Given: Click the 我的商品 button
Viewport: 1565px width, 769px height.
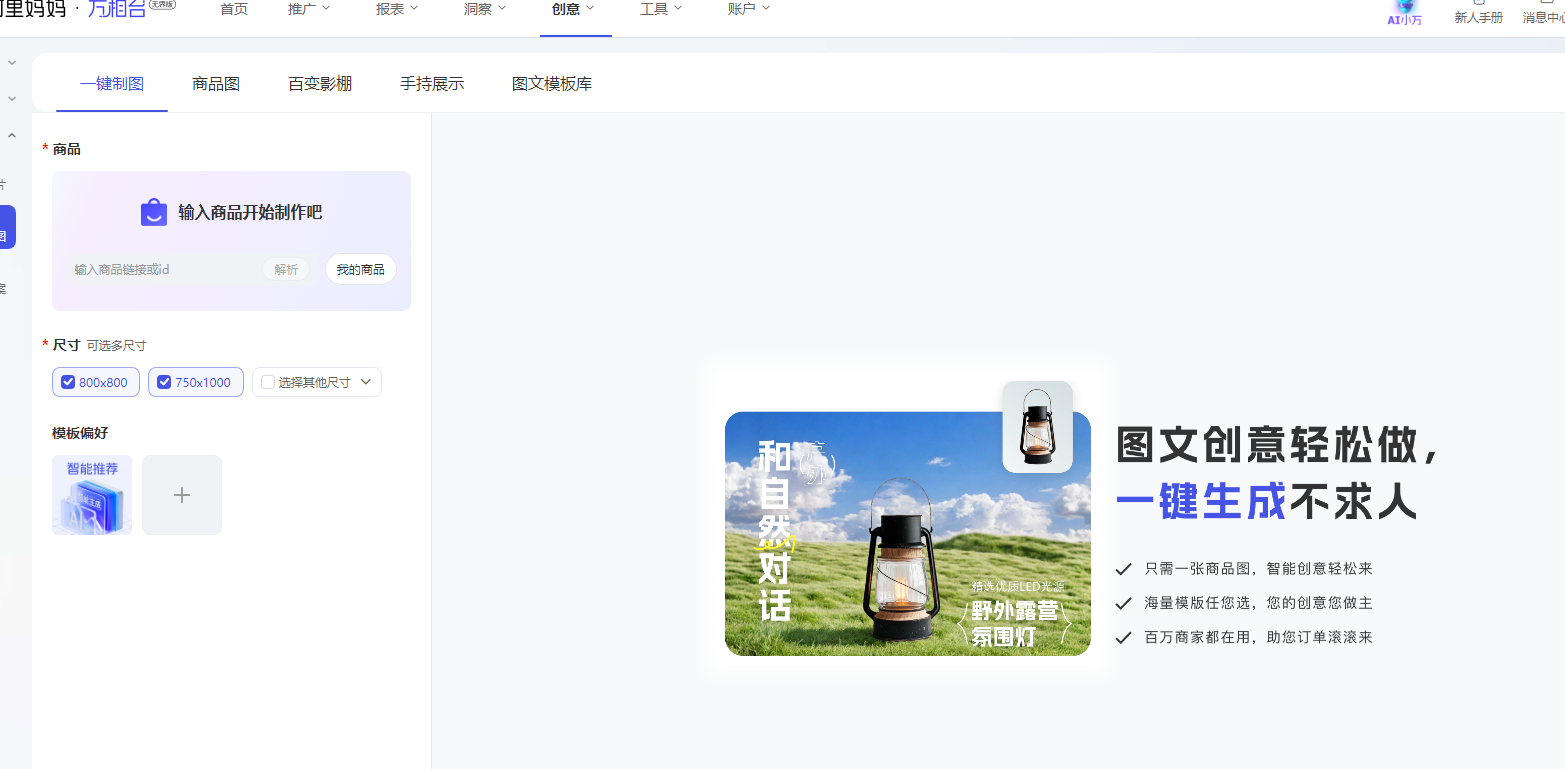Looking at the screenshot, I should 360,269.
